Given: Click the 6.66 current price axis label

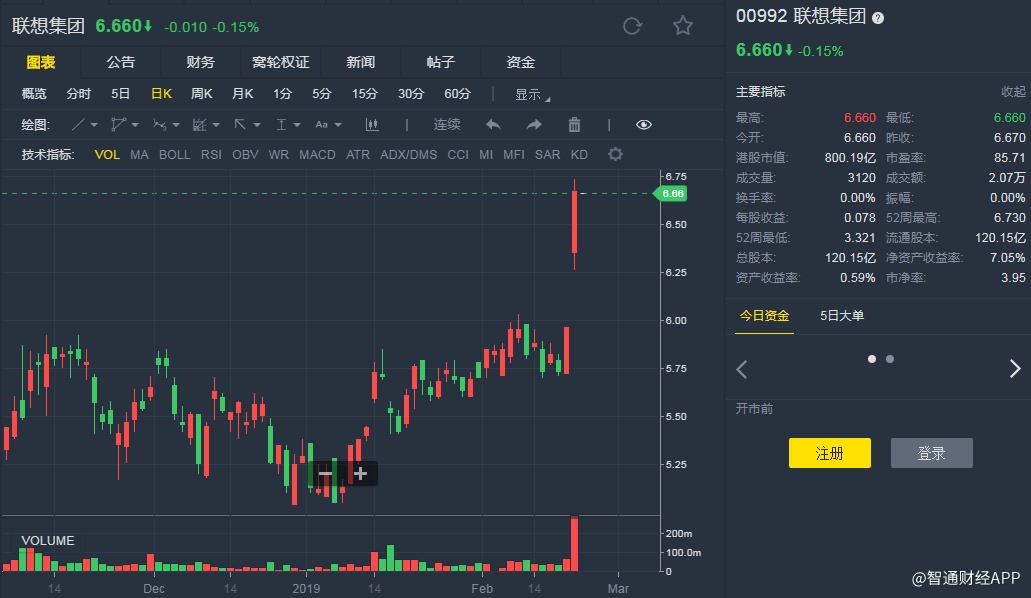Looking at the screenshot, I should pyautogui.click(x=671, y=193).
